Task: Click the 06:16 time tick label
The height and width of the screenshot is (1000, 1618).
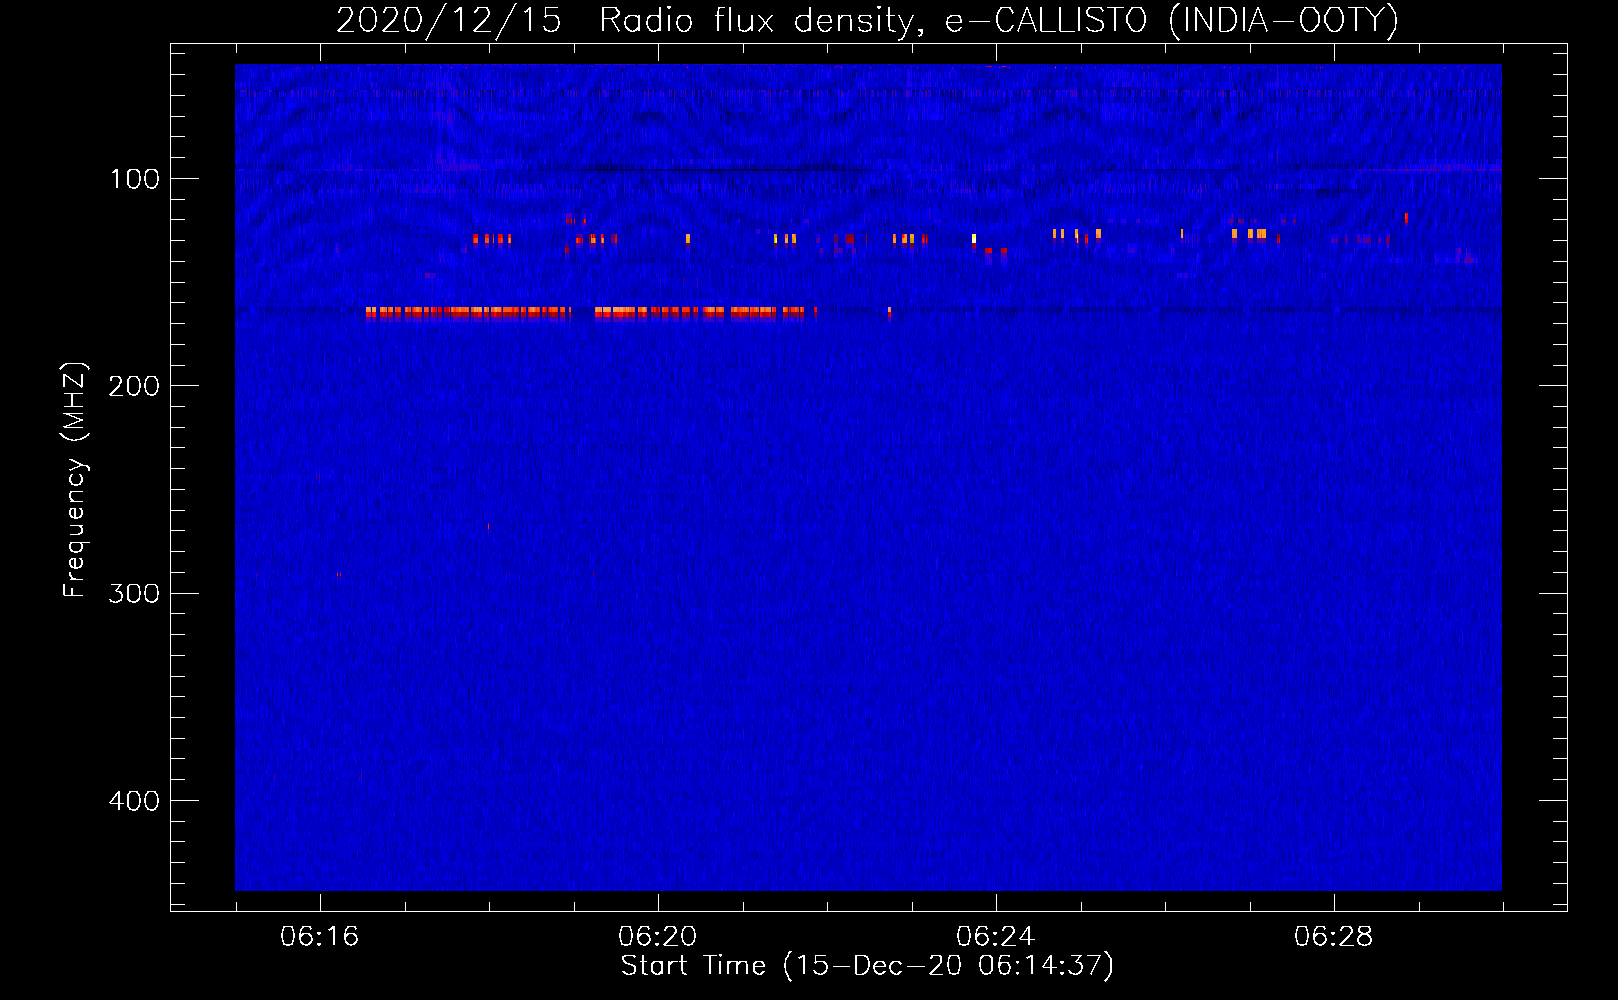Action: pos(320,936)
